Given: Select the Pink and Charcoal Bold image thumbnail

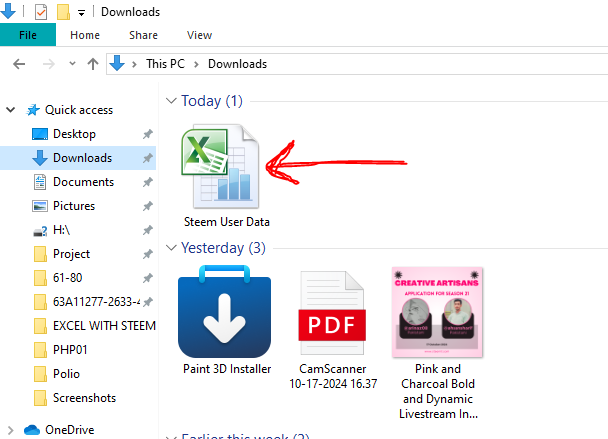Looking at the screenshot, I should [x=437, y=312].
